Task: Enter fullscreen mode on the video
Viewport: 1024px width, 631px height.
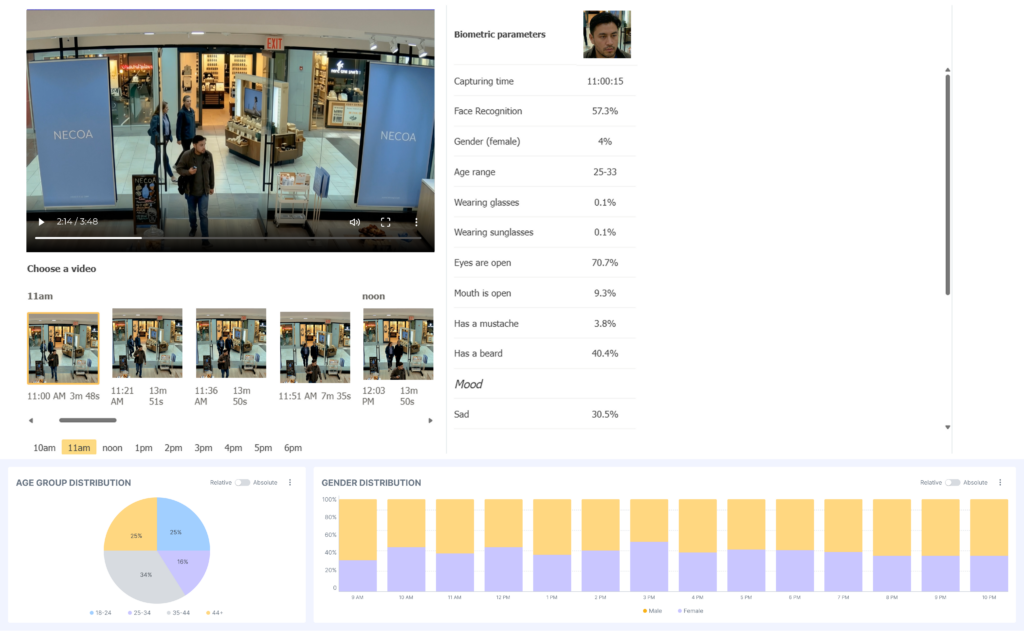Action: 385,222
